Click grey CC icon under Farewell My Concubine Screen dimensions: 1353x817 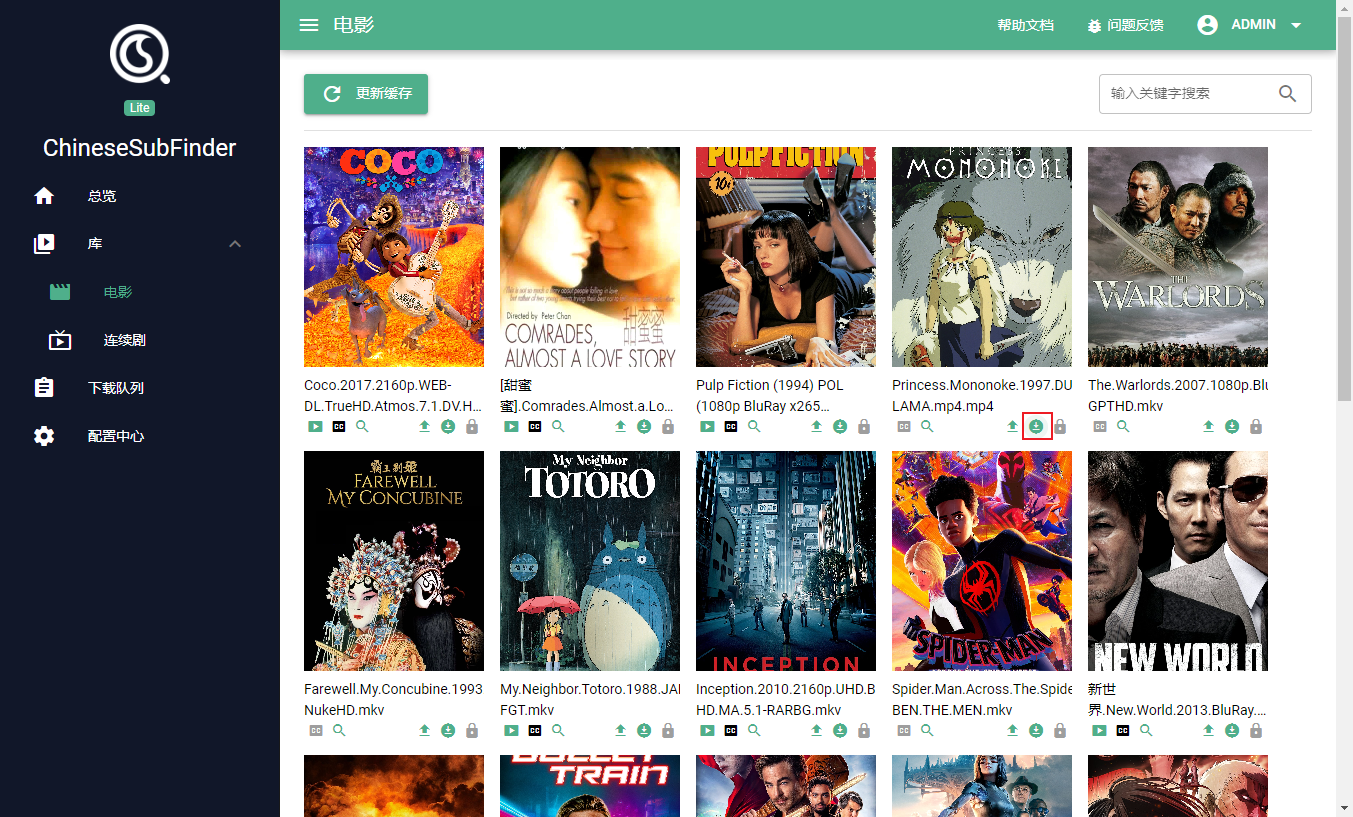tap(316, 730)
